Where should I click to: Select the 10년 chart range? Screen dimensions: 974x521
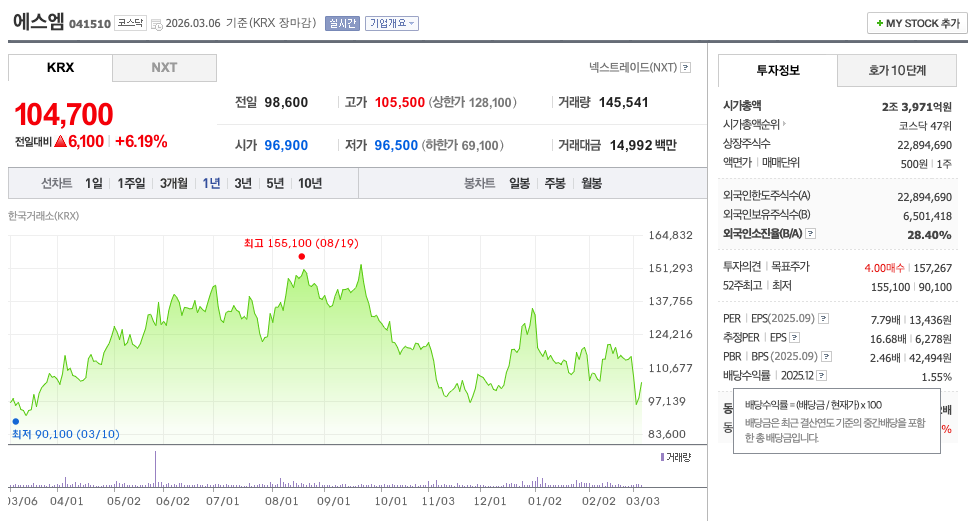[x=309, y=183]
